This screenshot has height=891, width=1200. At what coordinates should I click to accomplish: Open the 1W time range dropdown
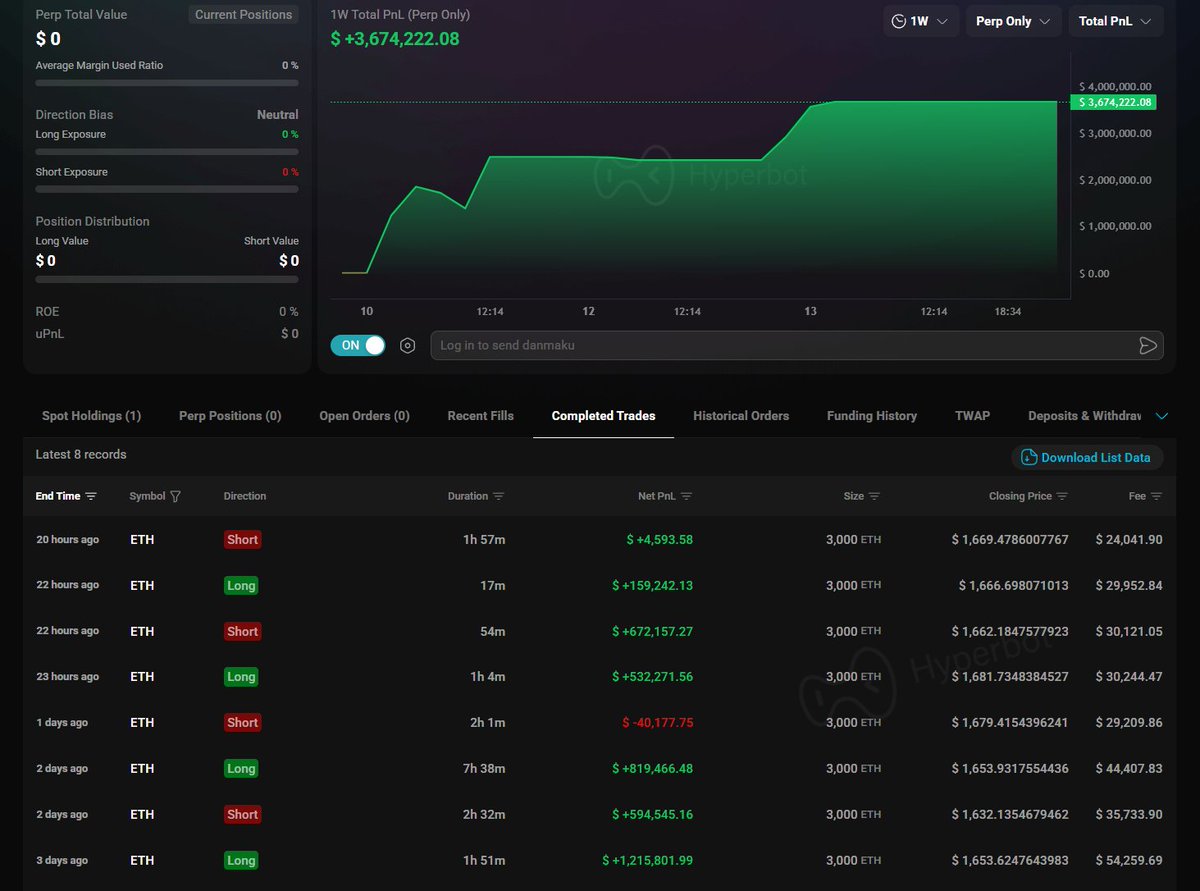pos(921,21)
